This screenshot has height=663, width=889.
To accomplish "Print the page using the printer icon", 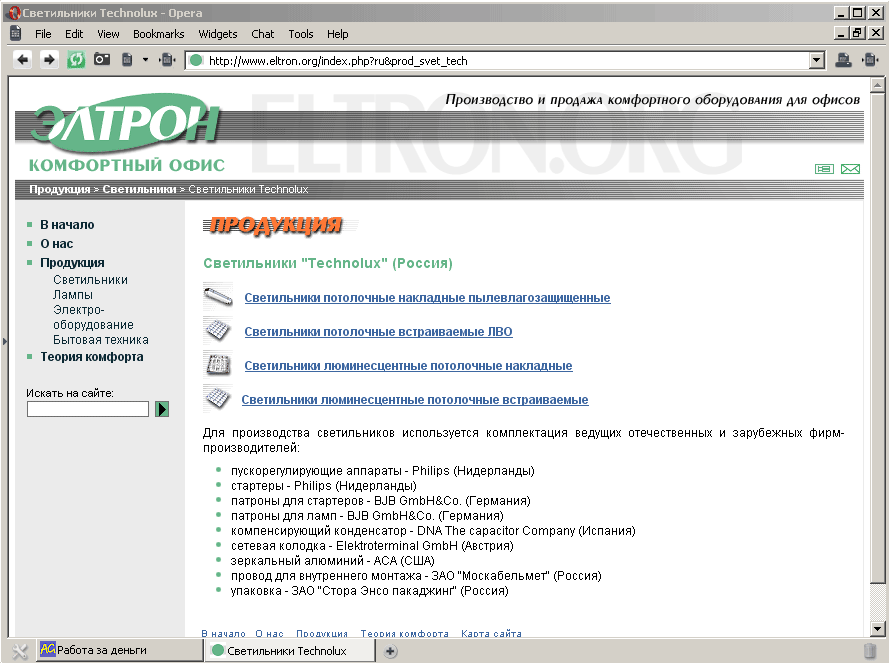I will [x=843, y=60].
